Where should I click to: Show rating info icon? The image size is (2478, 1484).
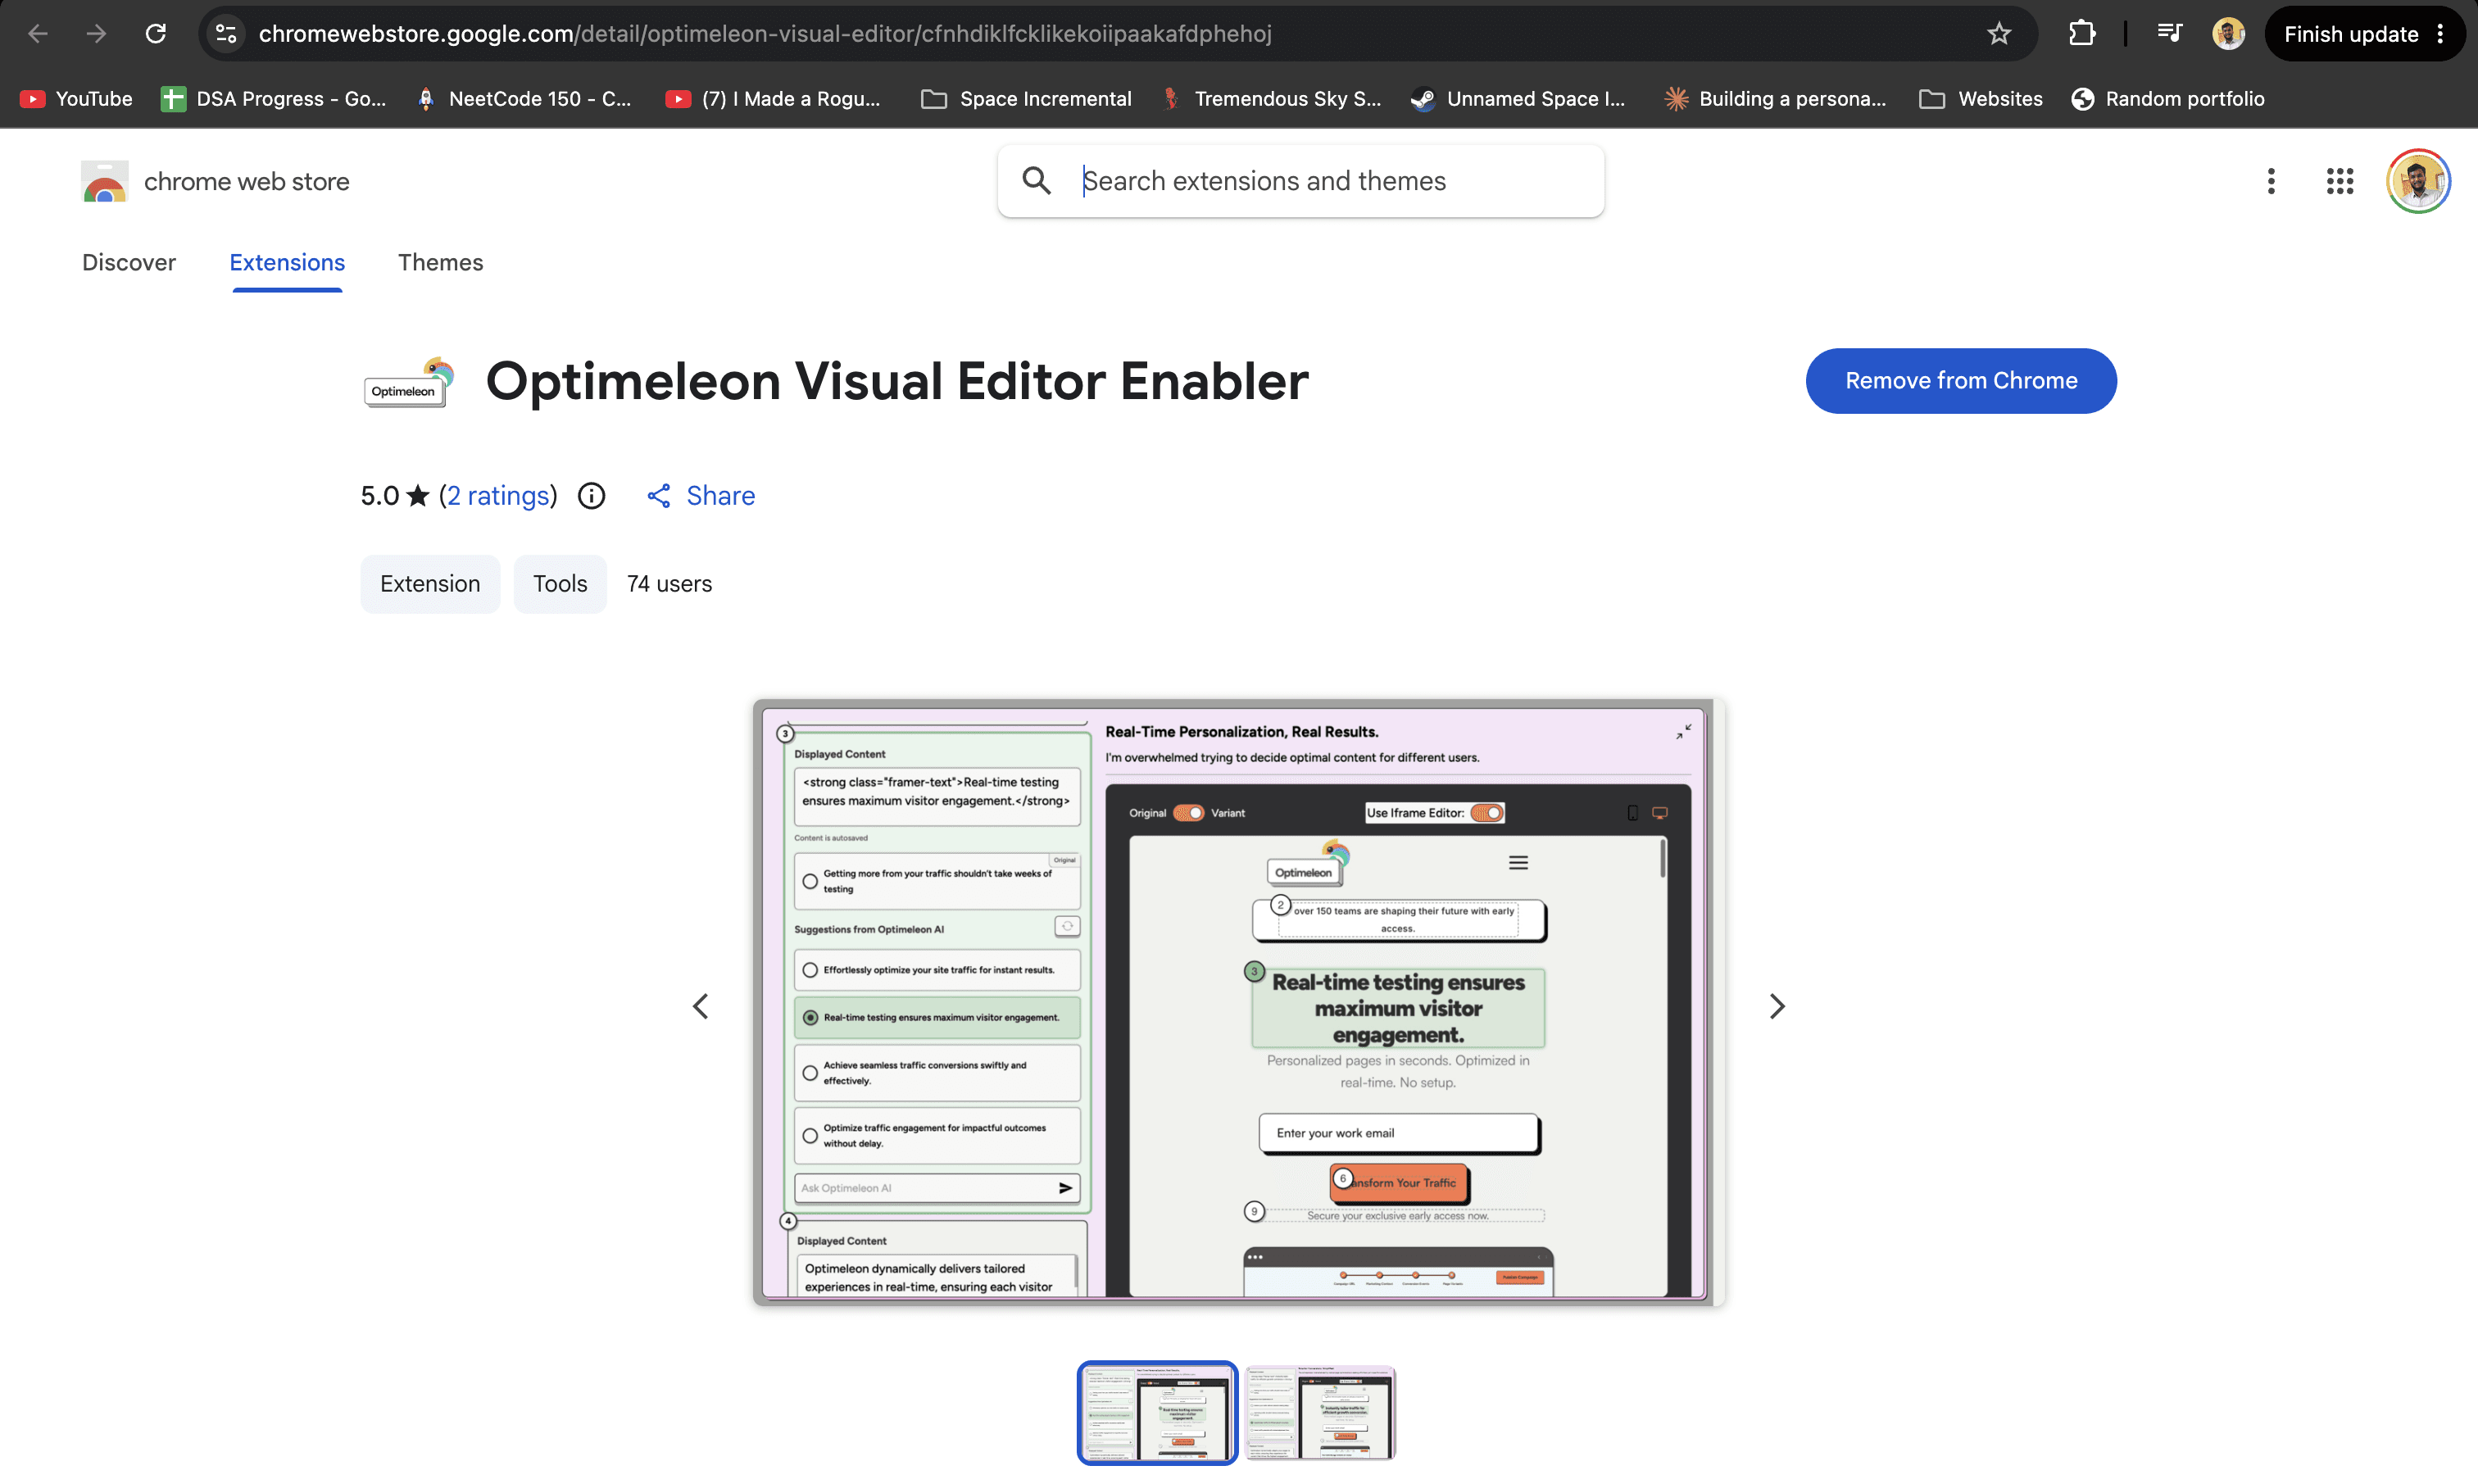click(x=591, y=496)
